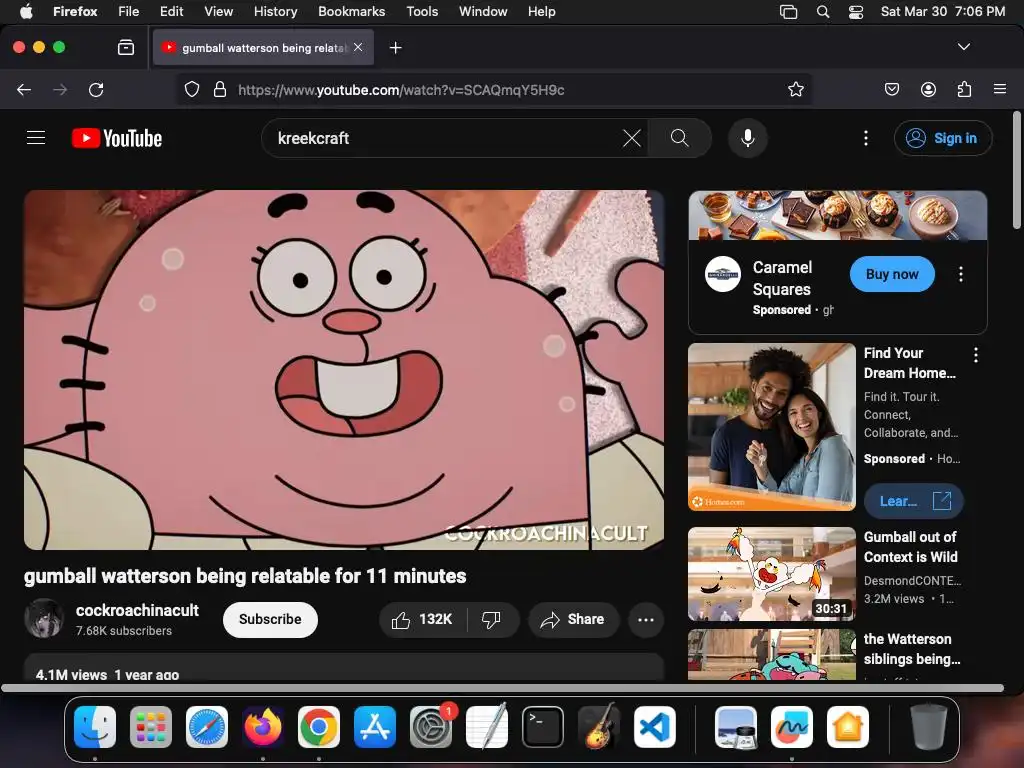Screen dimensions: 1024x768
Task: Open Find Your Dream Home ad thumbnail
Action: click(772, 427)
